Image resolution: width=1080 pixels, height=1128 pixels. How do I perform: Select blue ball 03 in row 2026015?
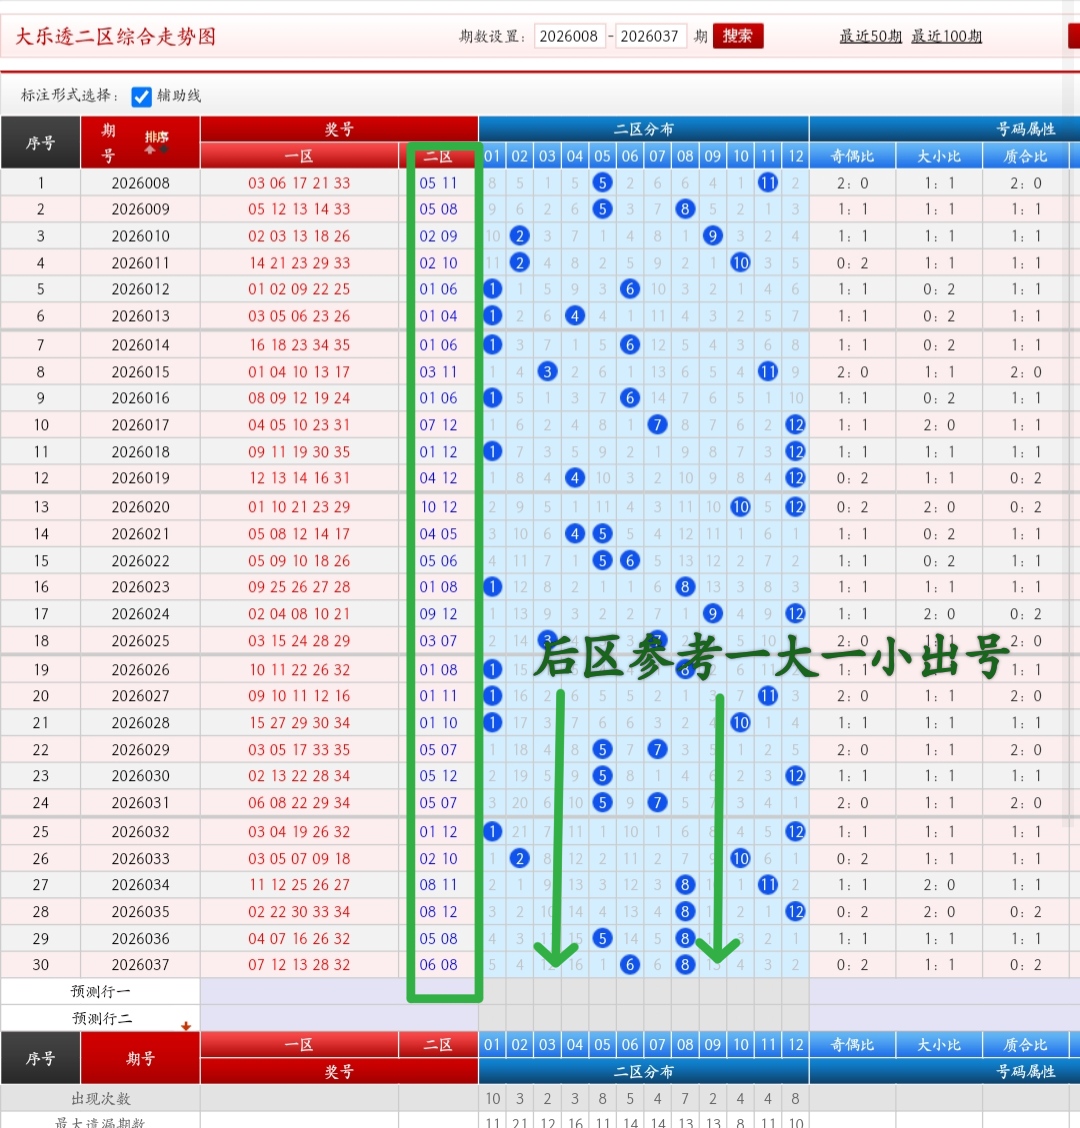pyautogui.click(x=547, y=372)
